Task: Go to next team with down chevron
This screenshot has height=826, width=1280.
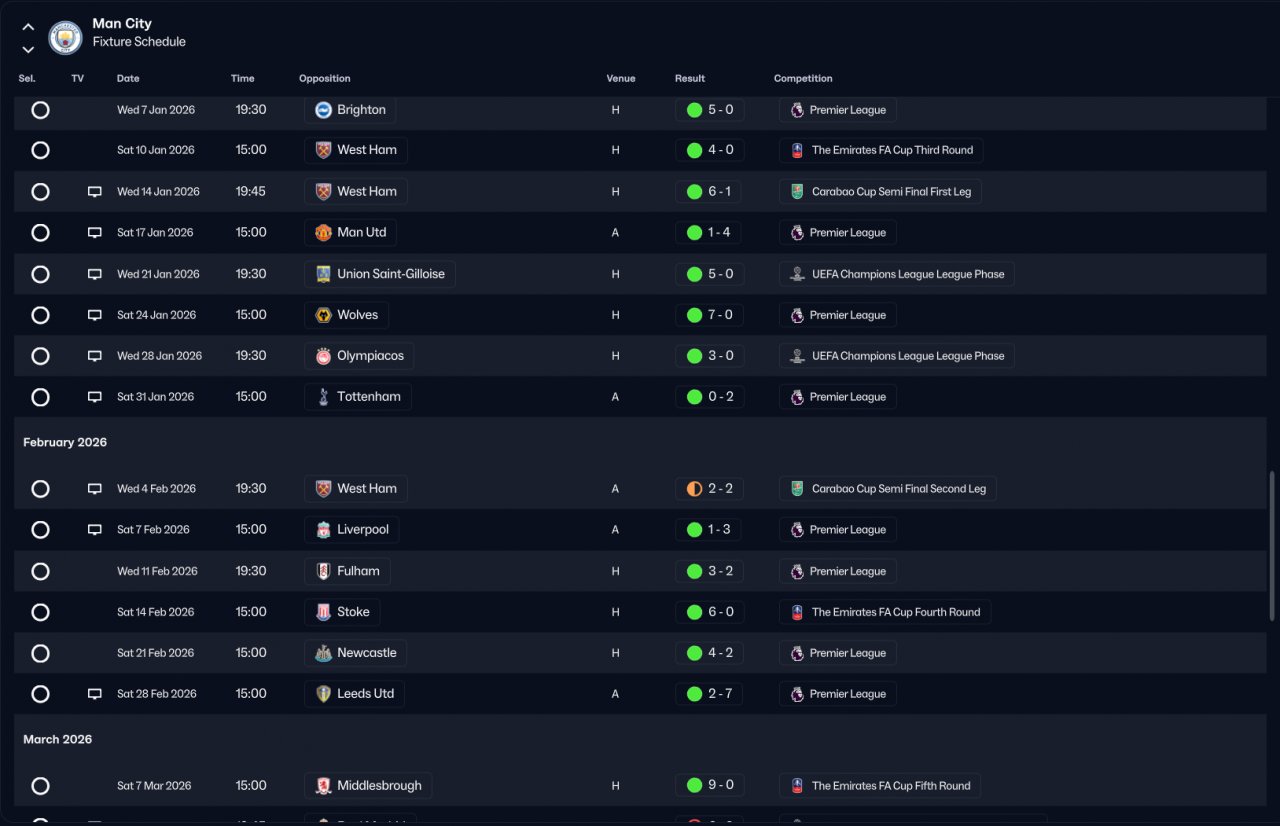Action: pos(28,49)
